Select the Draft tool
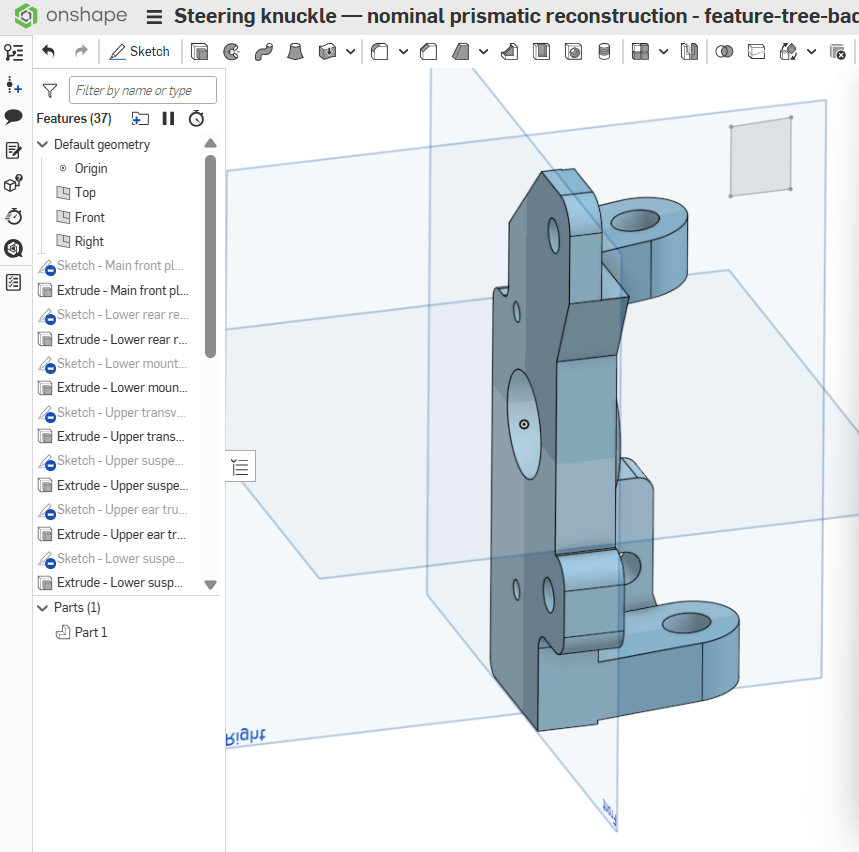The width and height of the screenshot is (859, 852). click(461, 52)
